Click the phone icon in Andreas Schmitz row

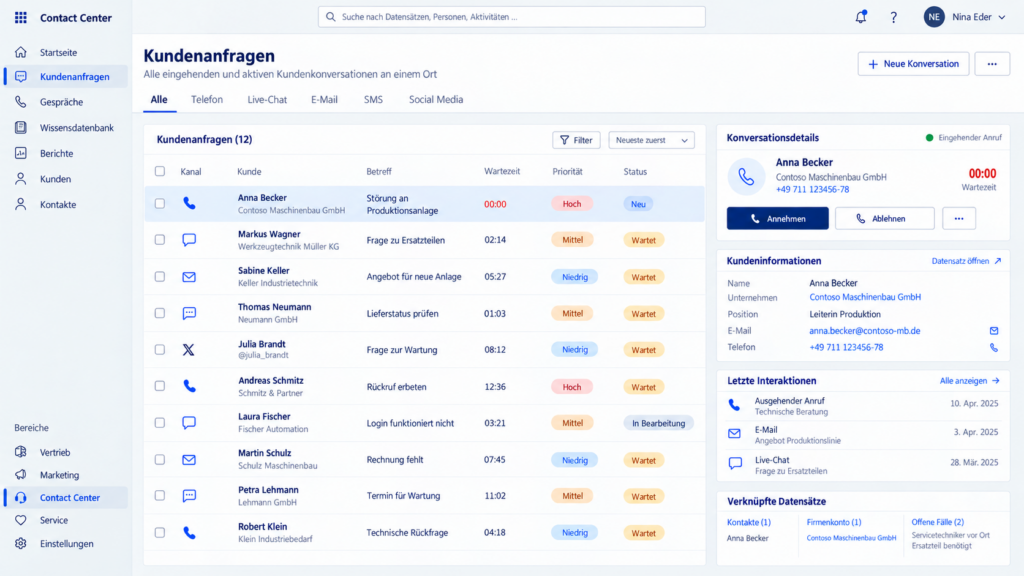189,386
